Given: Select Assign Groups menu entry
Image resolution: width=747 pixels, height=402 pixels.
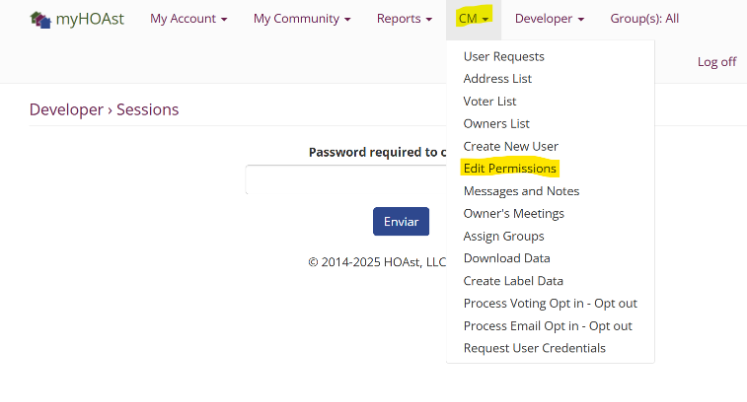Looking at the screenshot, I should (x=503, y=236).
